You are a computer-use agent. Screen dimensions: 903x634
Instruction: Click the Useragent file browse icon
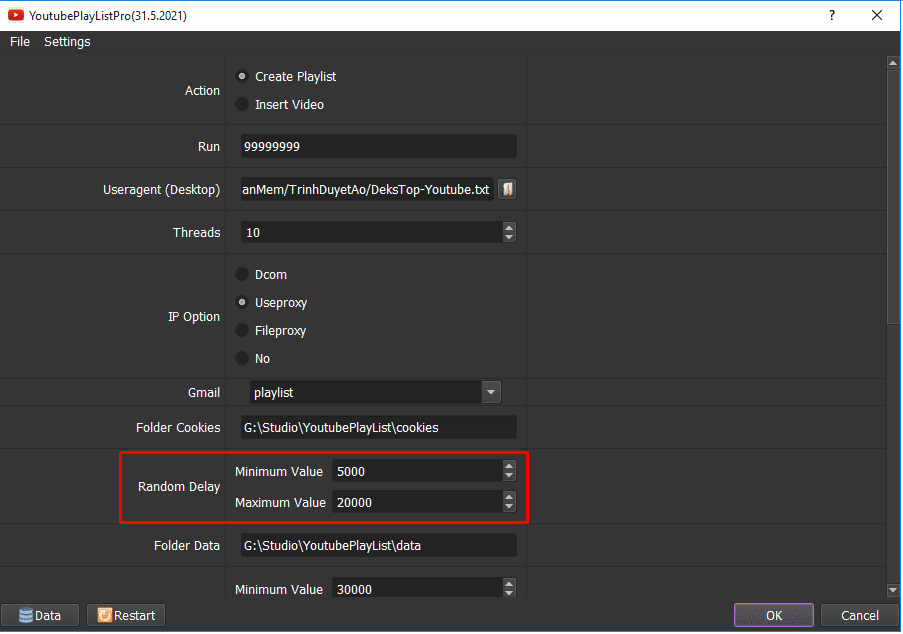(507, 189)
